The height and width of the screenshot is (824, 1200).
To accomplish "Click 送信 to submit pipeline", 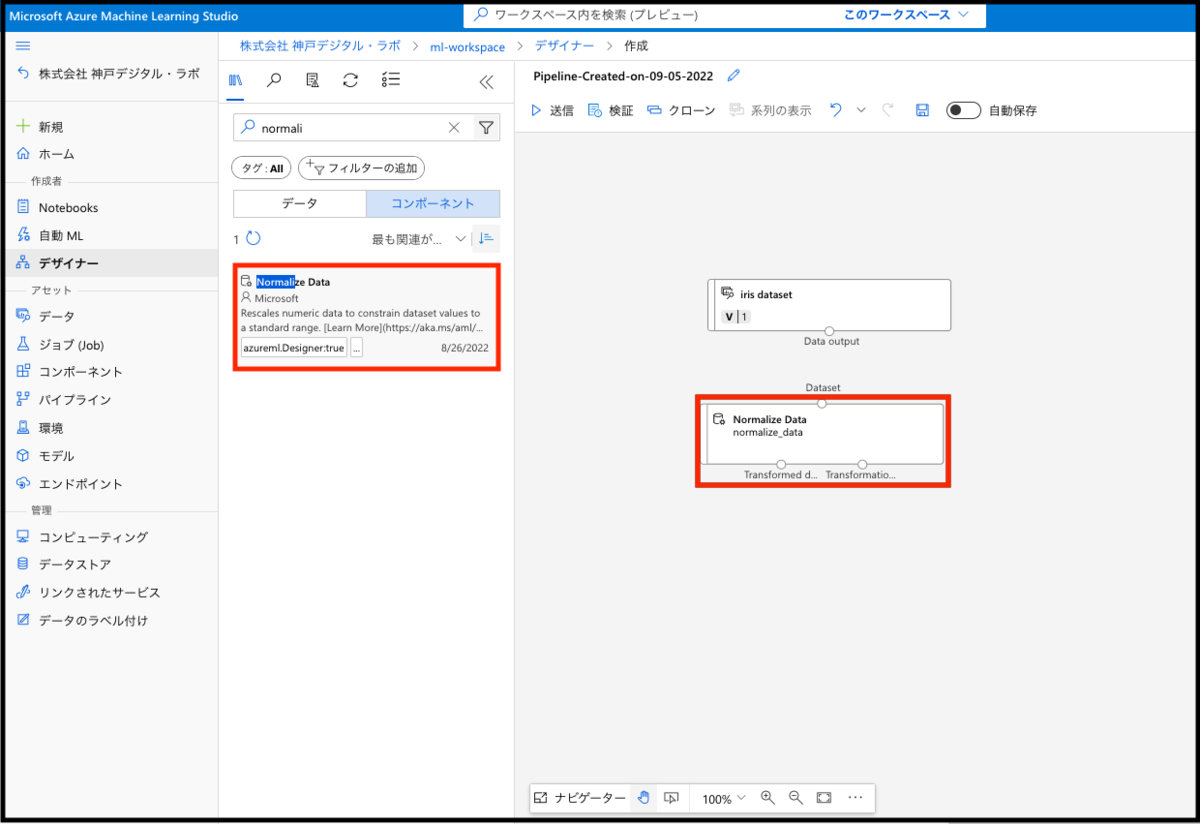I will 552,110.
